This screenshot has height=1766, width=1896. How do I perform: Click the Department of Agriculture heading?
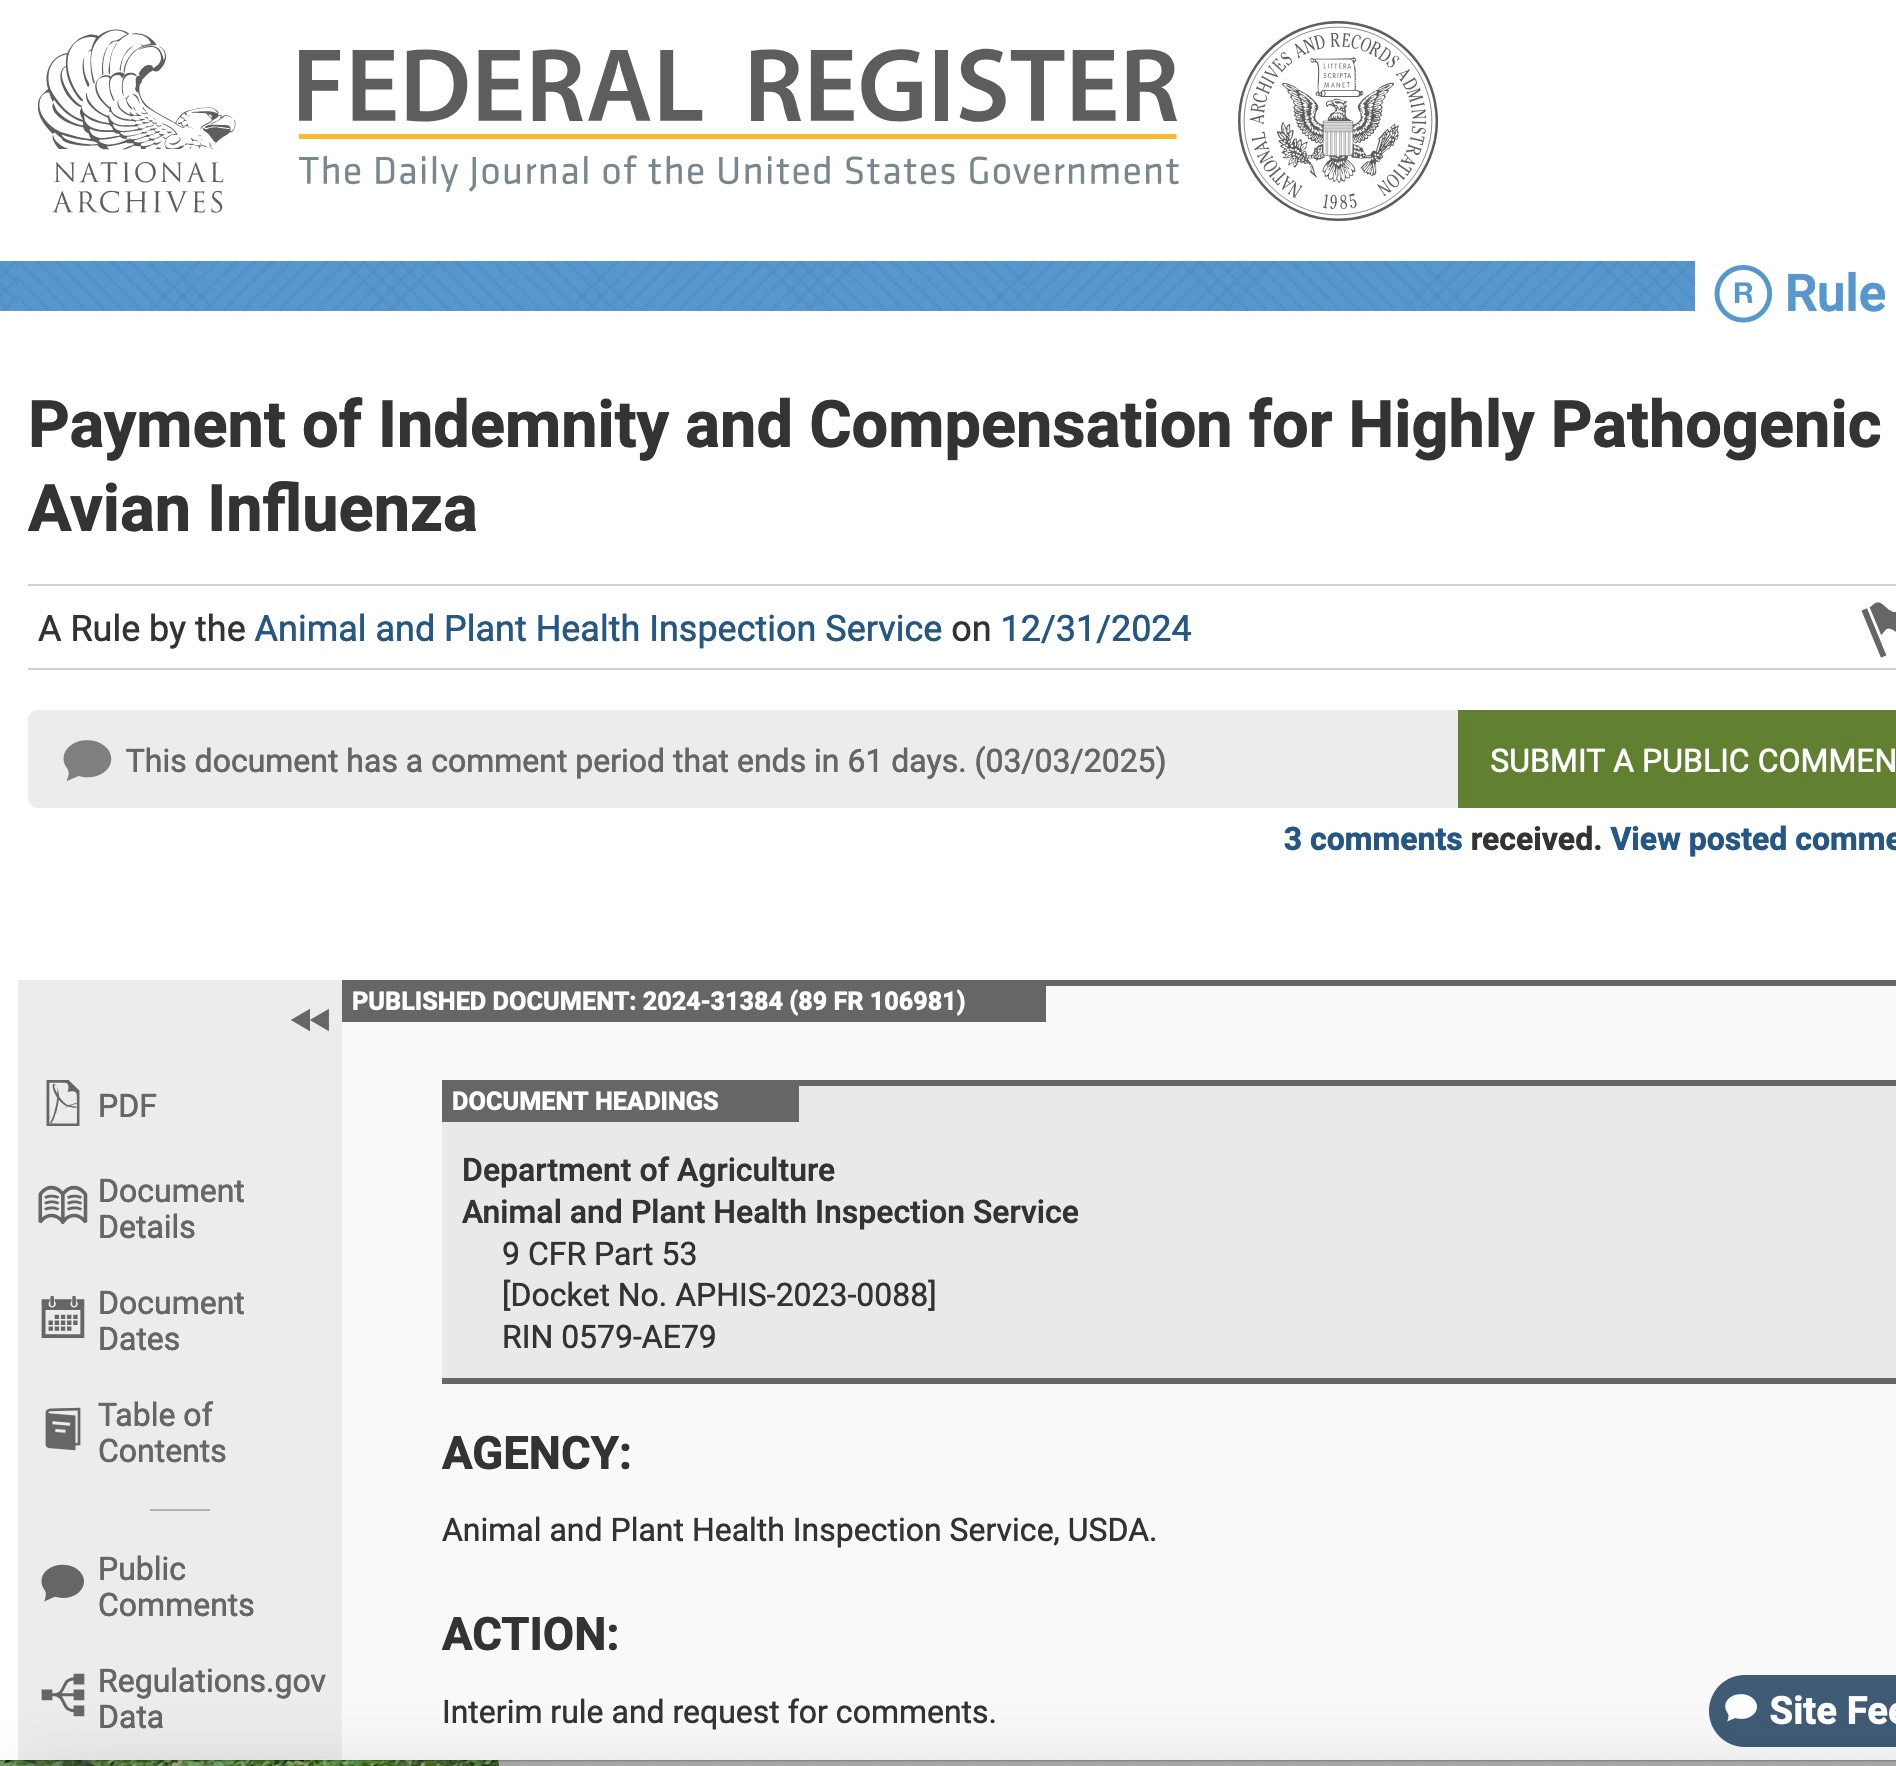tap(648, 1170)
